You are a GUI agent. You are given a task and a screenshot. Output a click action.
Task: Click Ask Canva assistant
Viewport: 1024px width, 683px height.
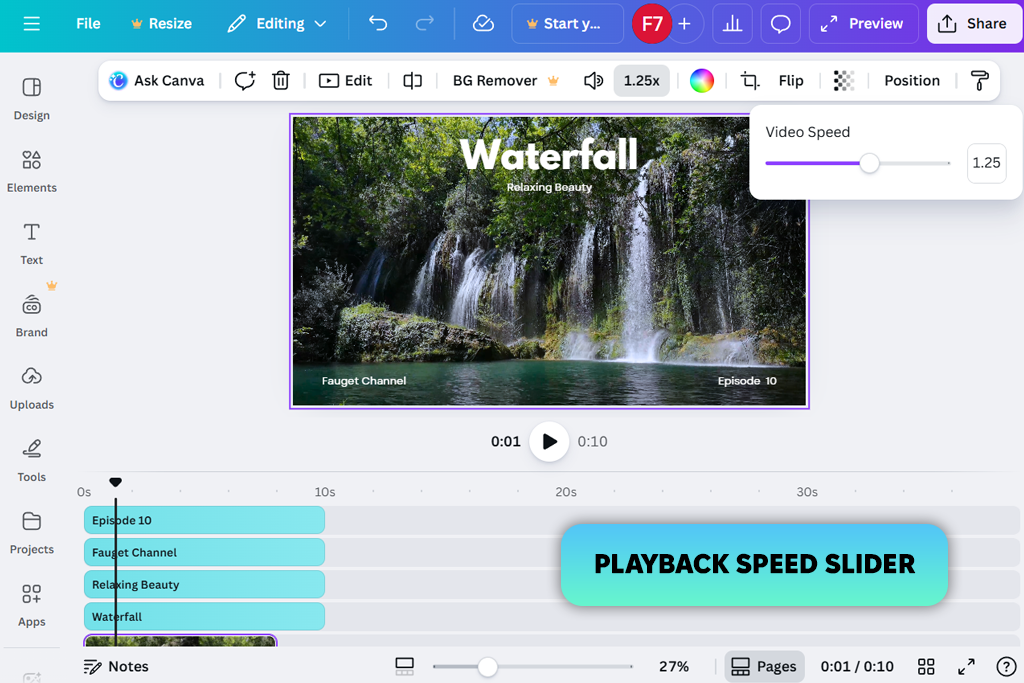[x=157, y=80]
